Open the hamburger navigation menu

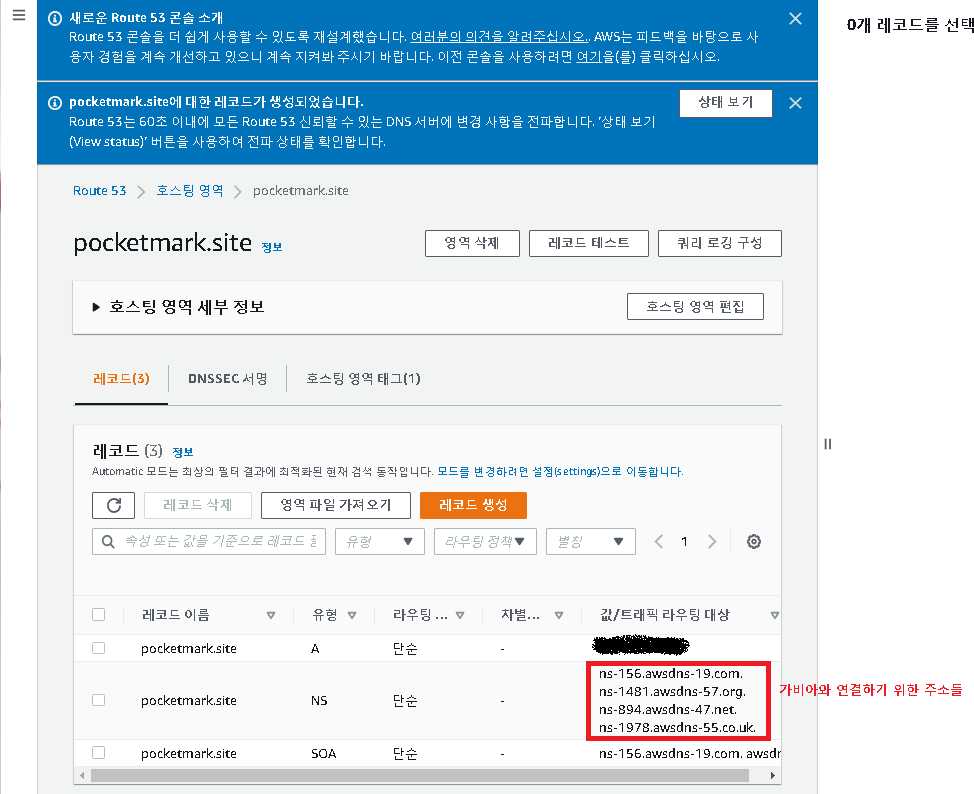click(19, 15)
